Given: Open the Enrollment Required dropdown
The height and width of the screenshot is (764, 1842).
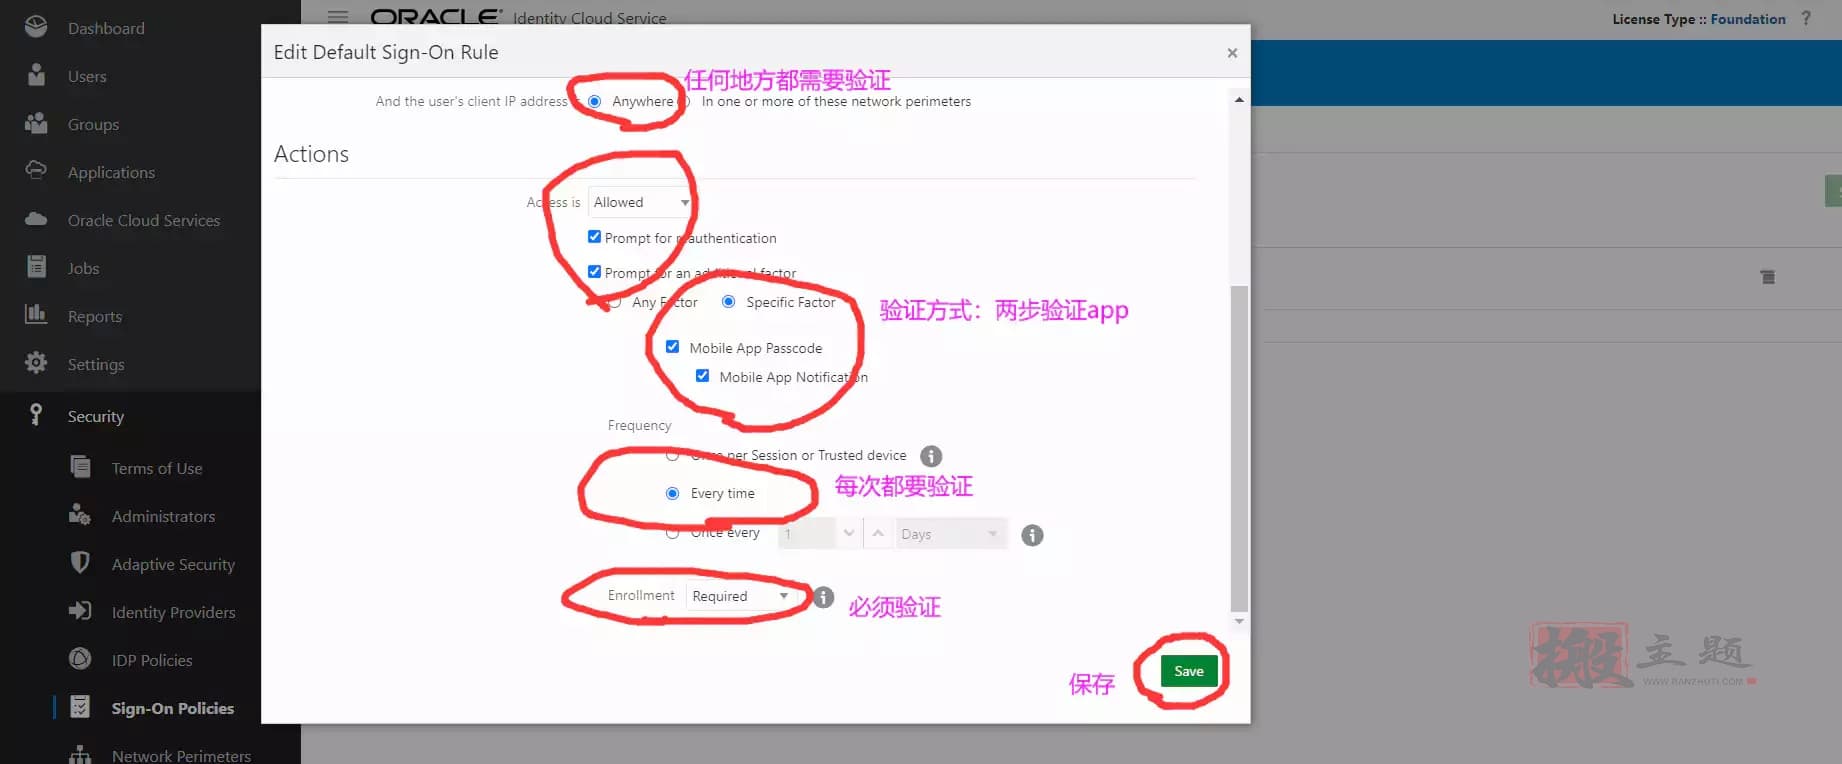Looking at the screenshot, I should 740,596.
